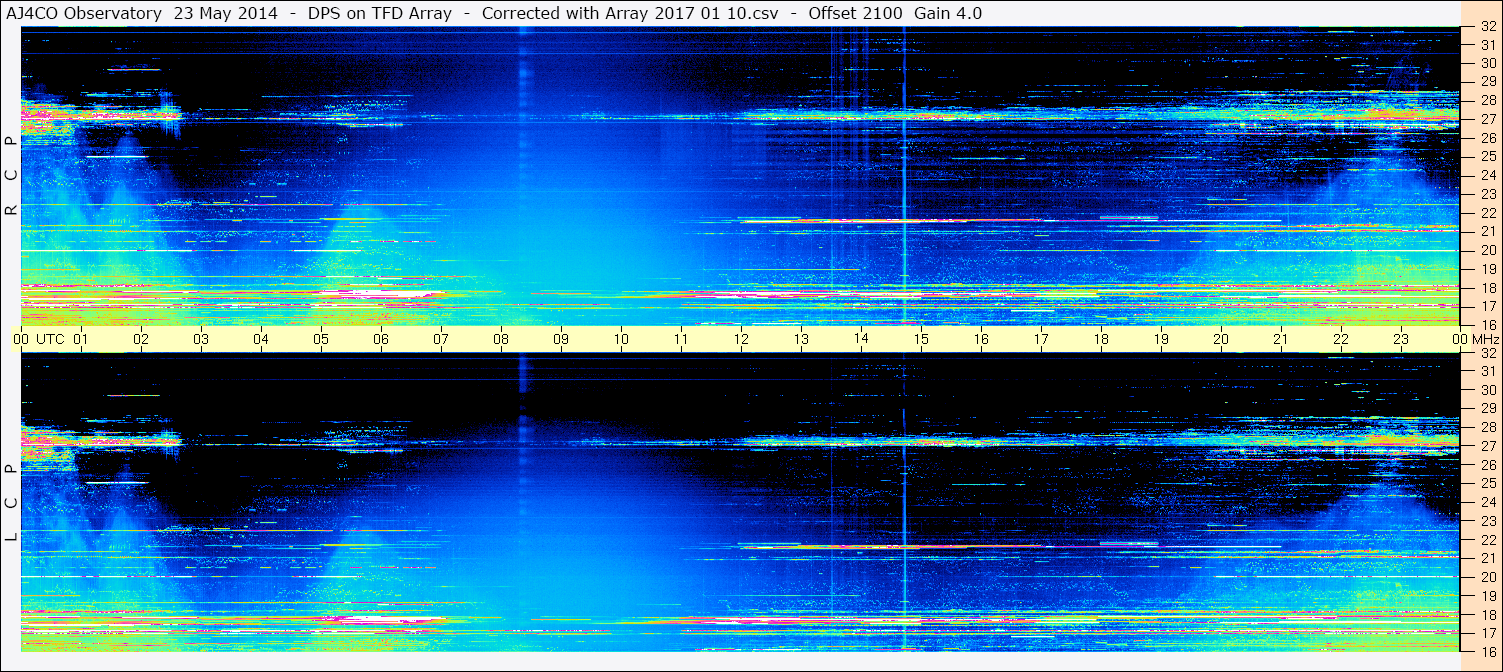Click the 16 MHz label of RCP panel
The image size is (1503, 672).
pyautogui.click(x=1487, y=324)
